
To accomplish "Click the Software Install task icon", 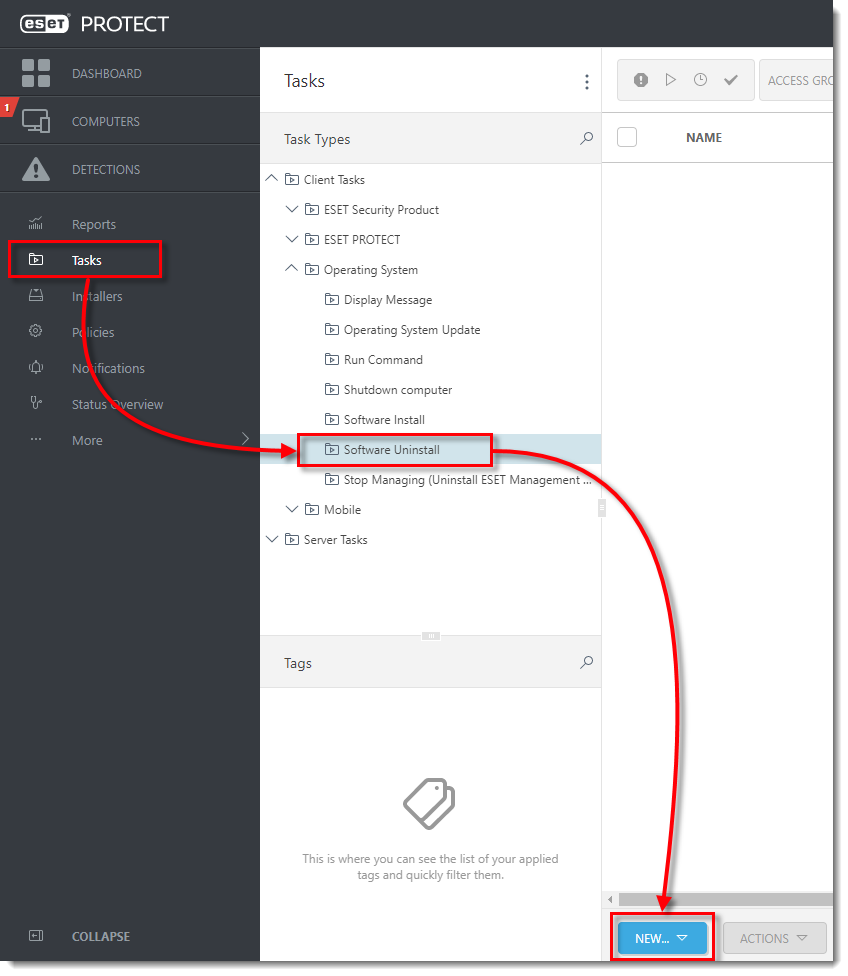I will [332, 420].
